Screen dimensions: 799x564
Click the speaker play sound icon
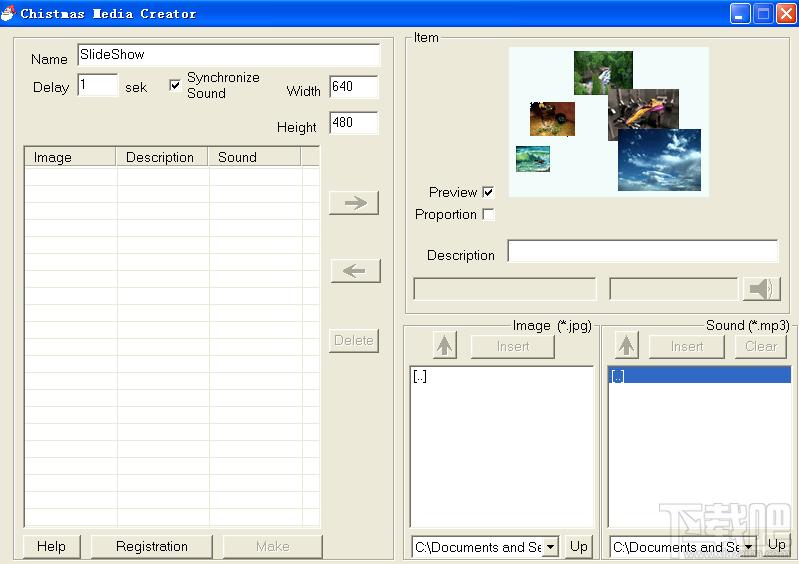761,289
